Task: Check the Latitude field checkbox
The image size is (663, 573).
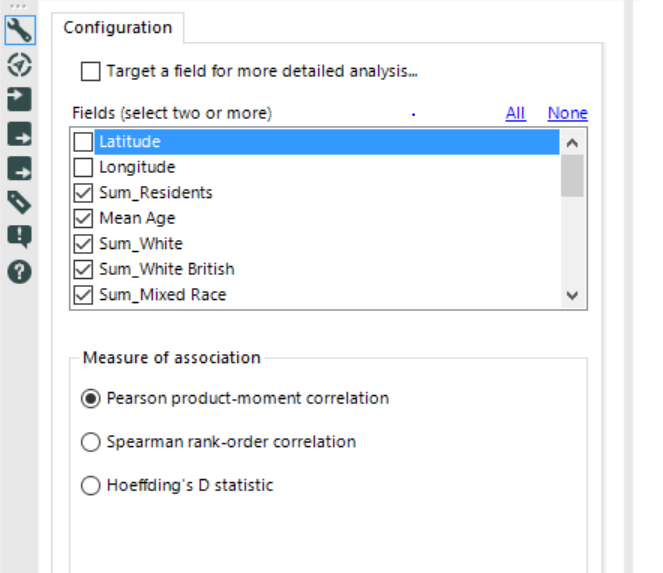Action: [84, 142]
